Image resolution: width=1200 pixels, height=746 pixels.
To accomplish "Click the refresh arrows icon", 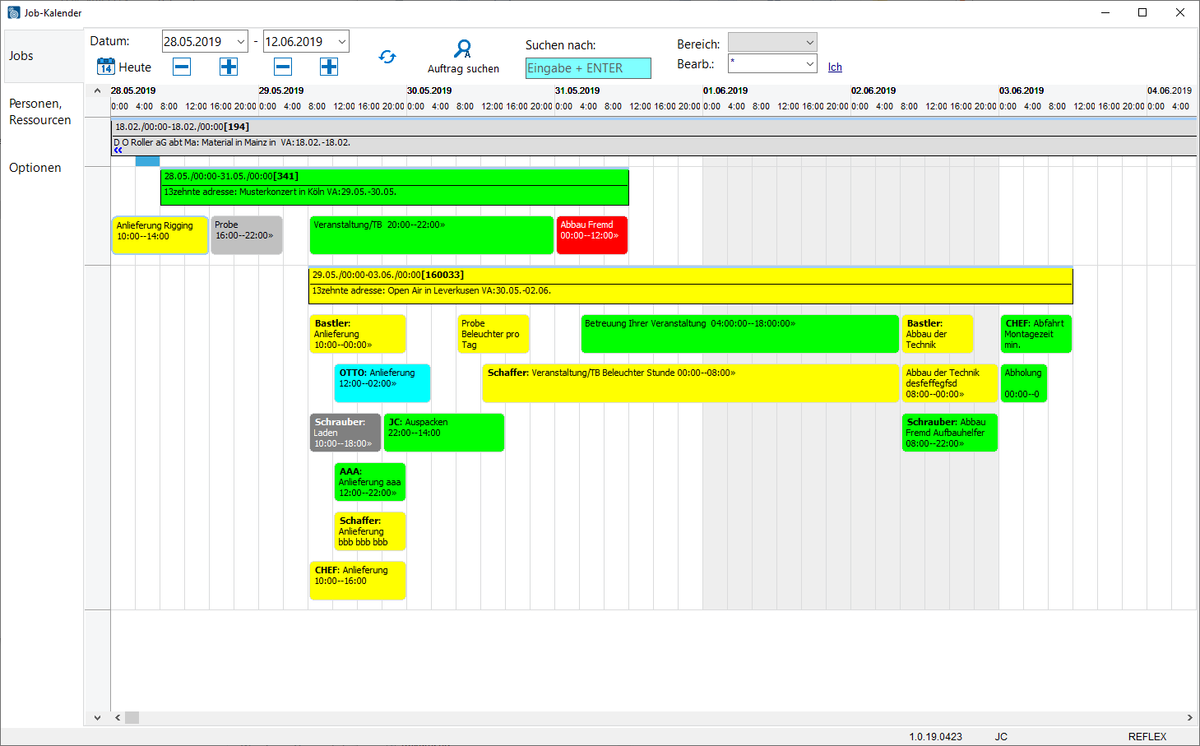I will point(387,57).
